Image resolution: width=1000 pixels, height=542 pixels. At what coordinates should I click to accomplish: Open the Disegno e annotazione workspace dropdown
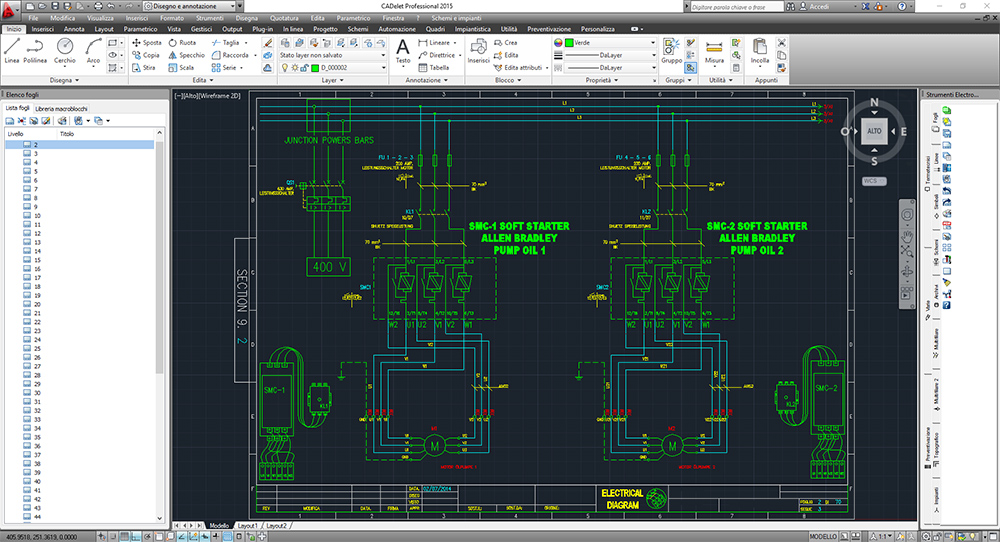(x=193, y=6)
